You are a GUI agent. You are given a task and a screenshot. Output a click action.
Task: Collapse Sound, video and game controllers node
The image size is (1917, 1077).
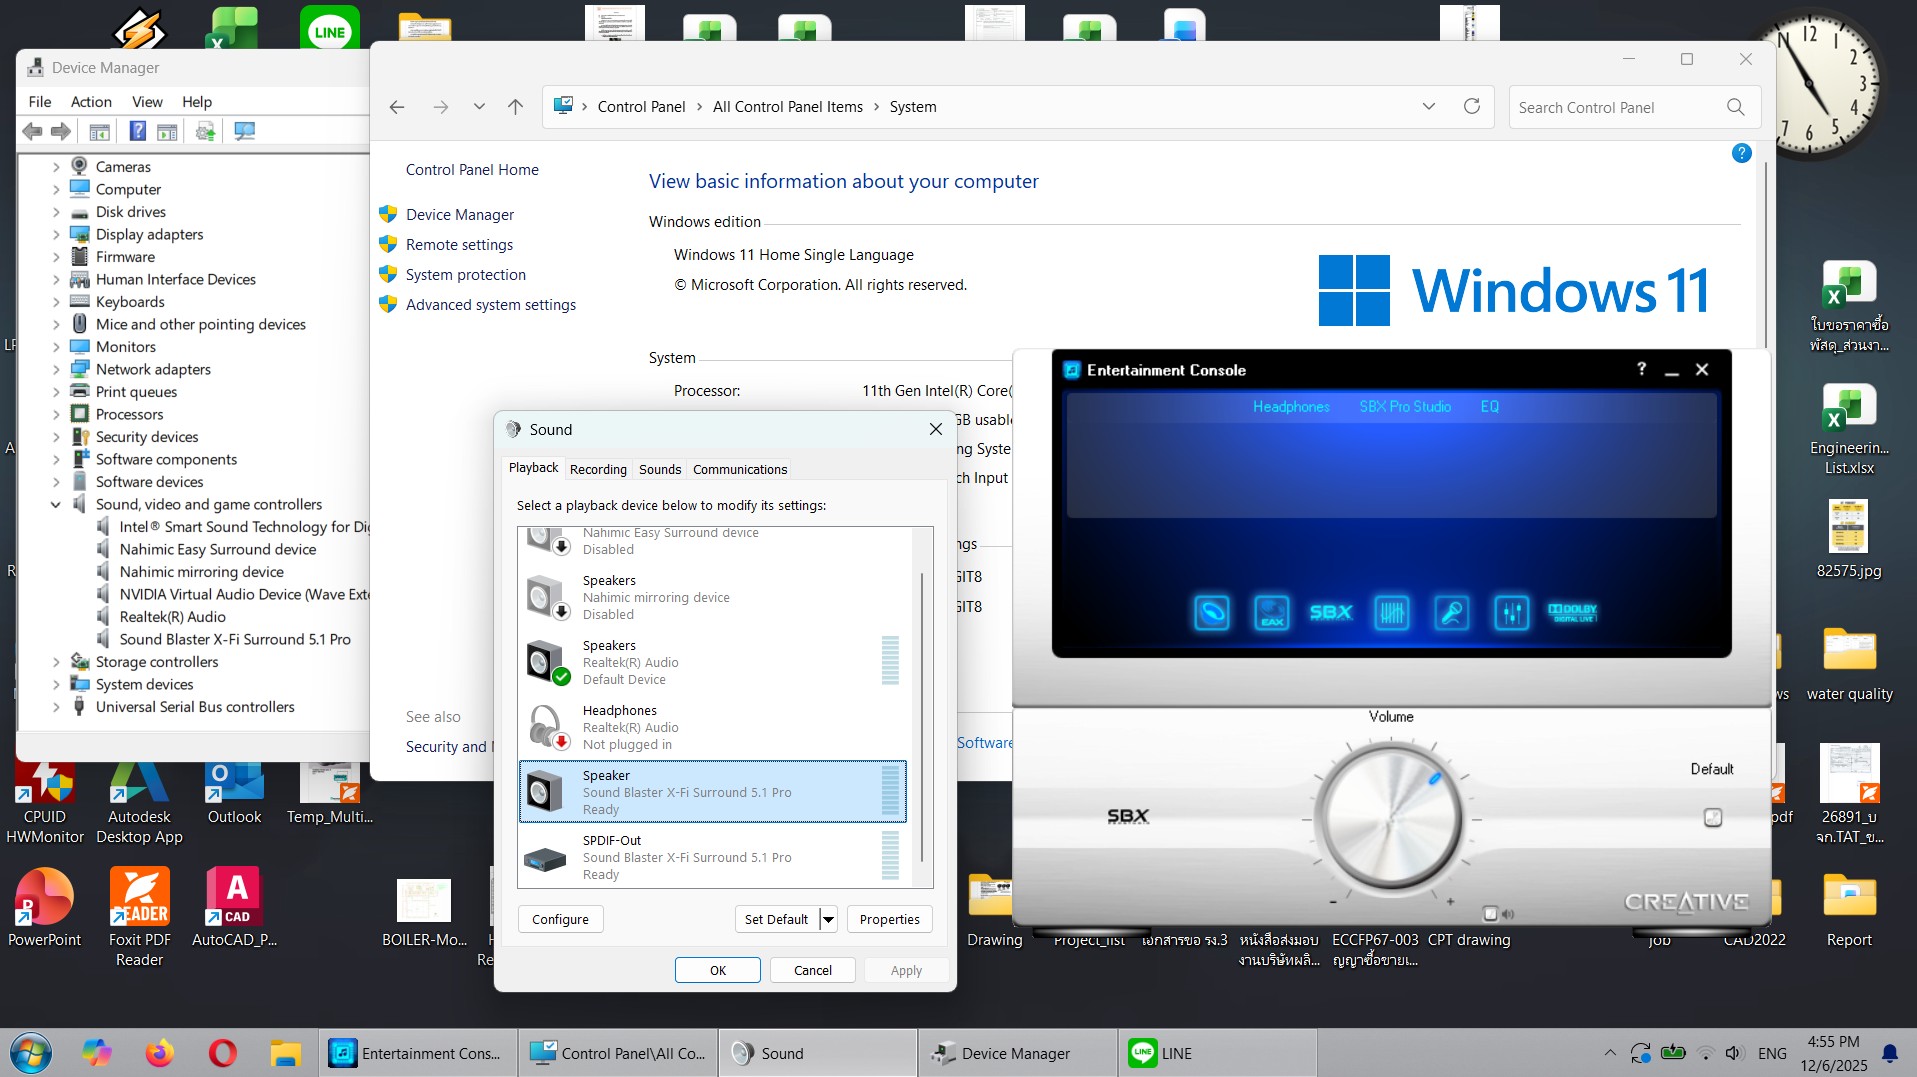coord(56,504)
